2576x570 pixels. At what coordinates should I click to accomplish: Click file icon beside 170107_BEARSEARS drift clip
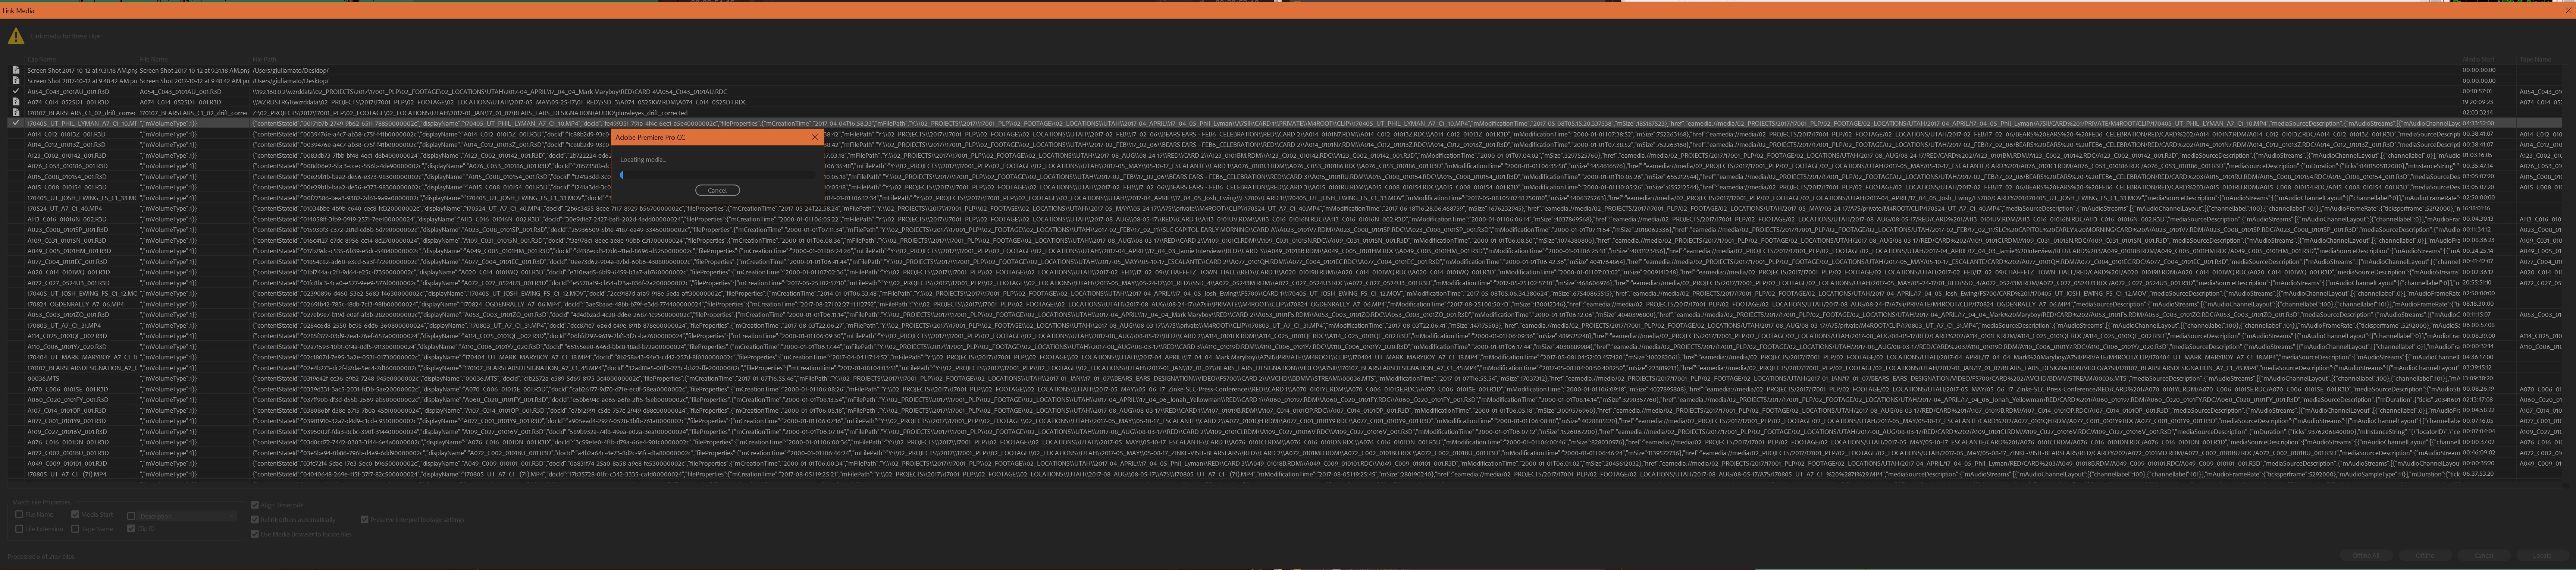click(16, 113)
